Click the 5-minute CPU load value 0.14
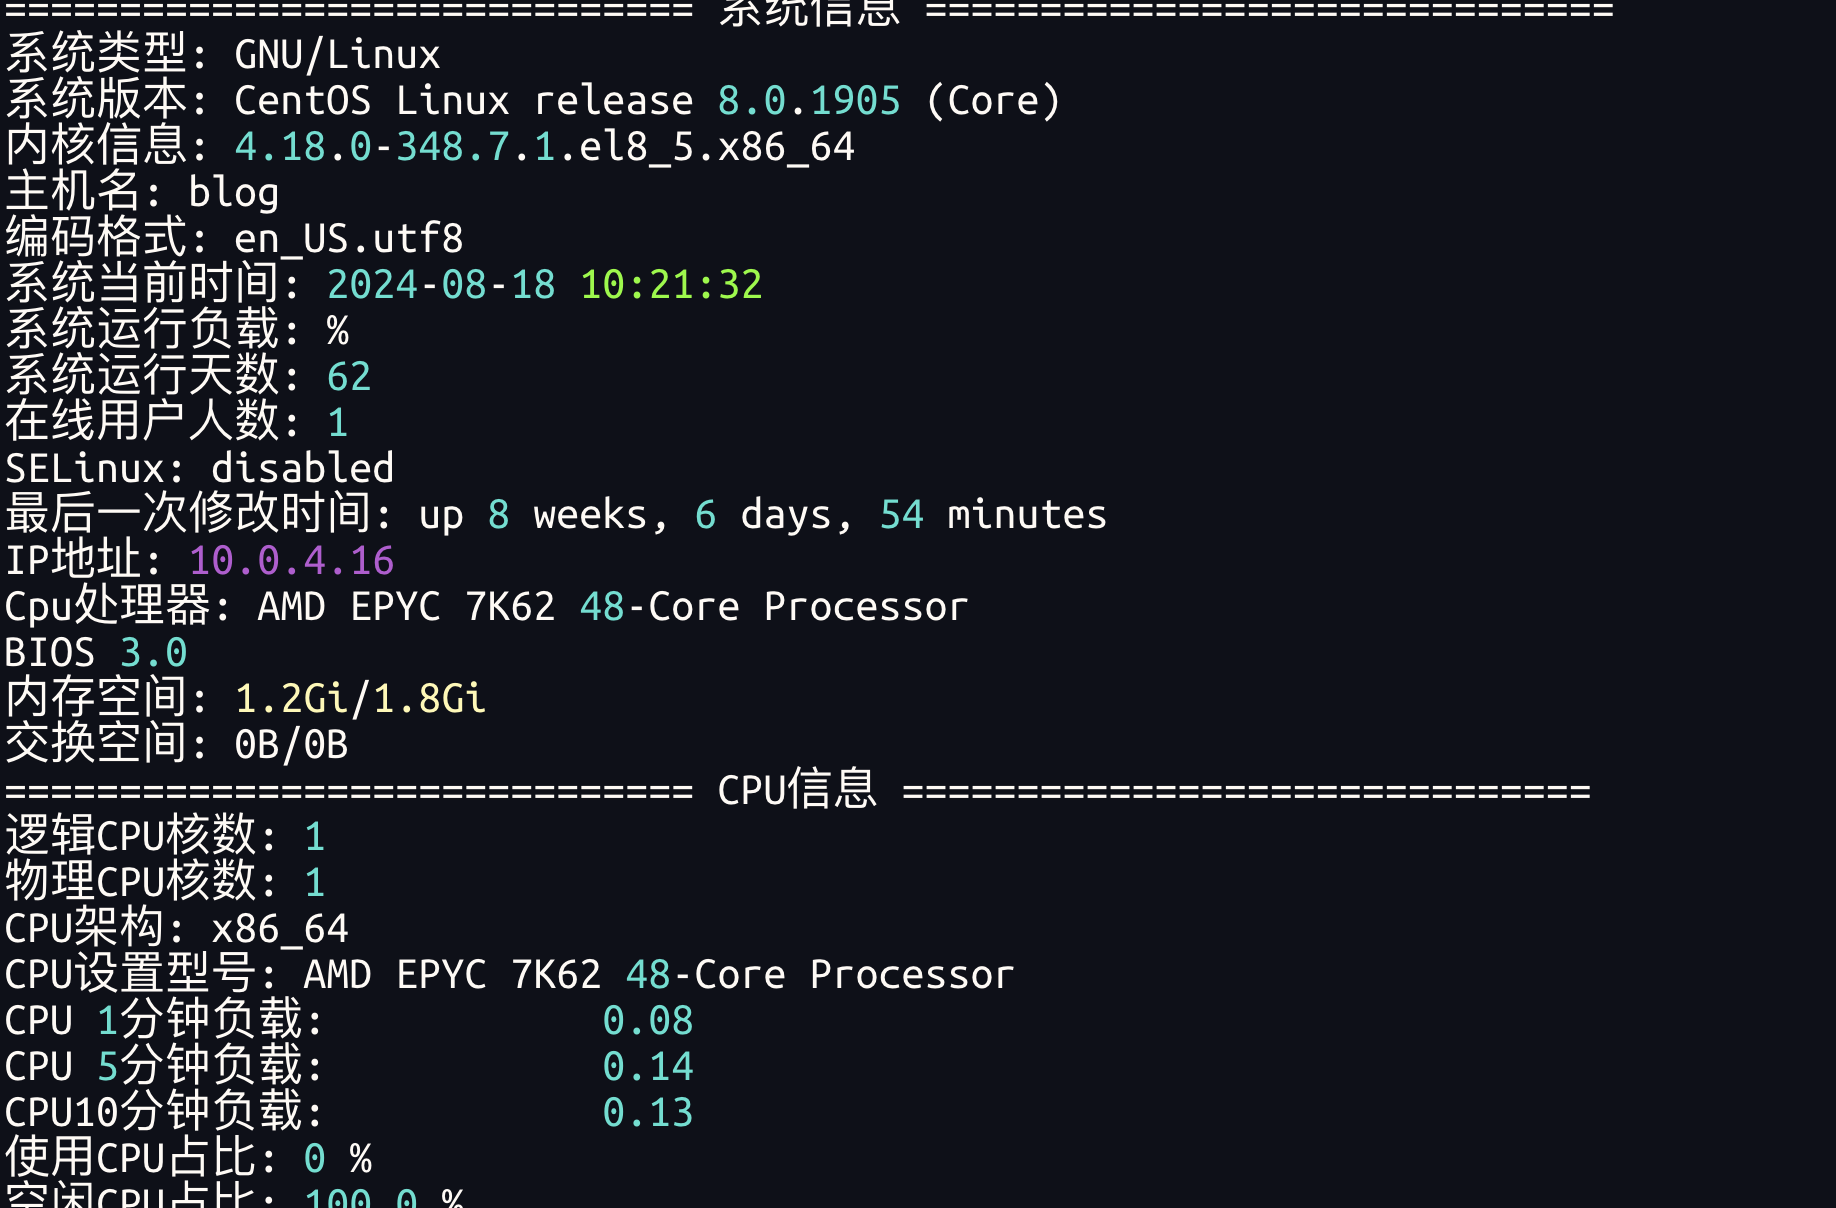 648,1067
